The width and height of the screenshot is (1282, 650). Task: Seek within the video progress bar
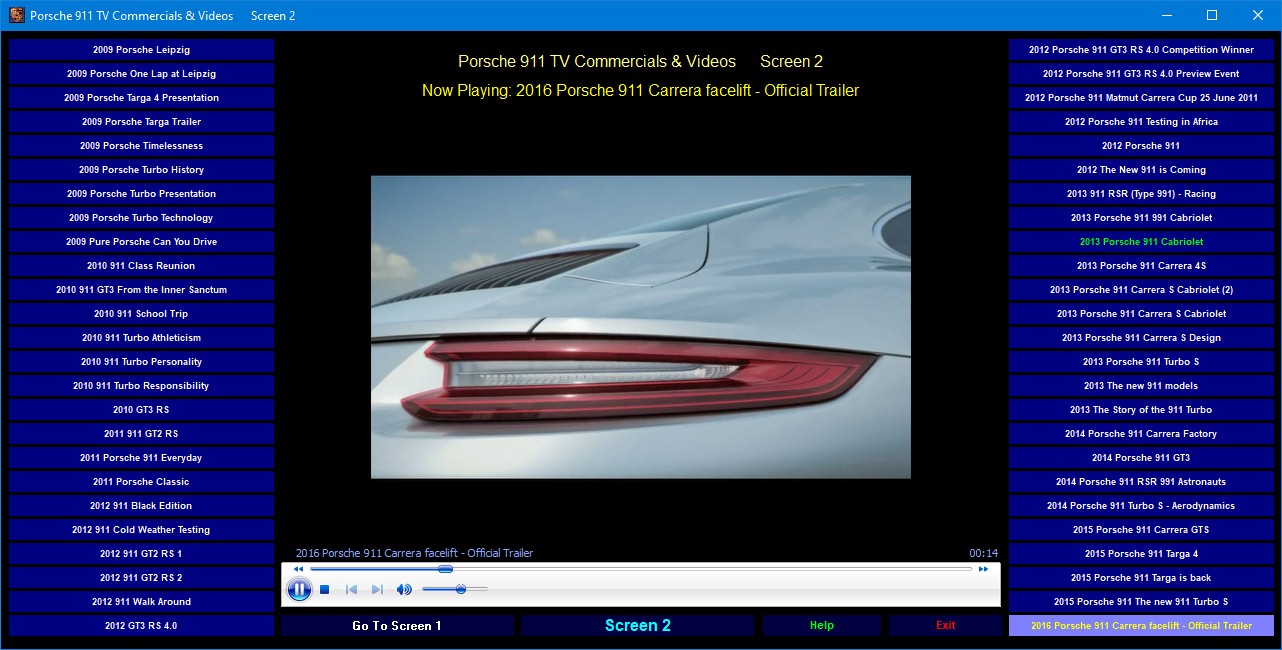pos(641,569)
